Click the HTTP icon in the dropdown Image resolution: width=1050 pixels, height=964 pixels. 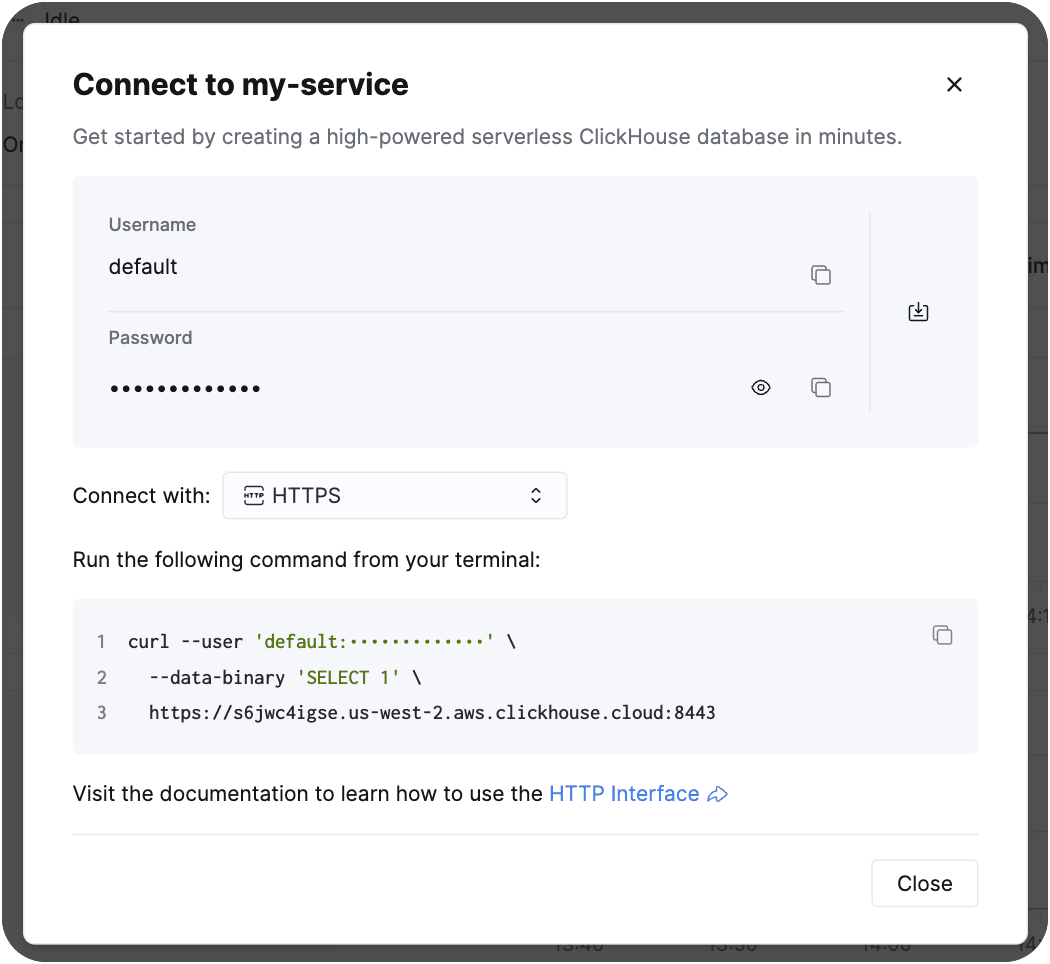(x=253, y=495)
